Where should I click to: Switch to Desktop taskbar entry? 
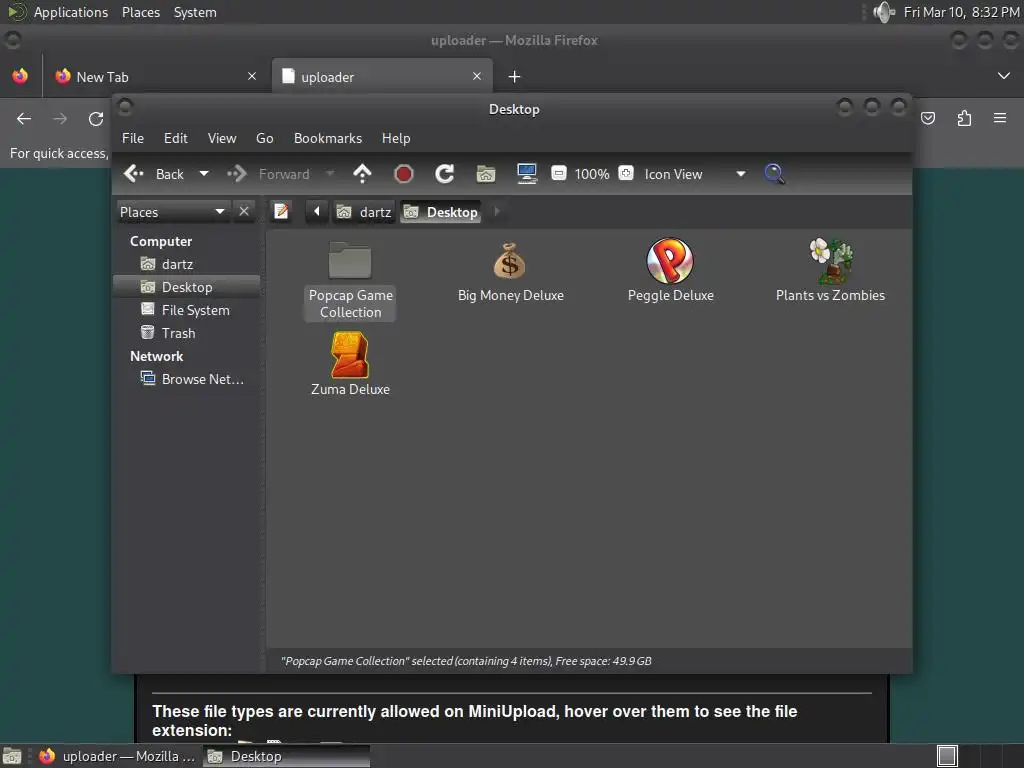tap(287, 756)
